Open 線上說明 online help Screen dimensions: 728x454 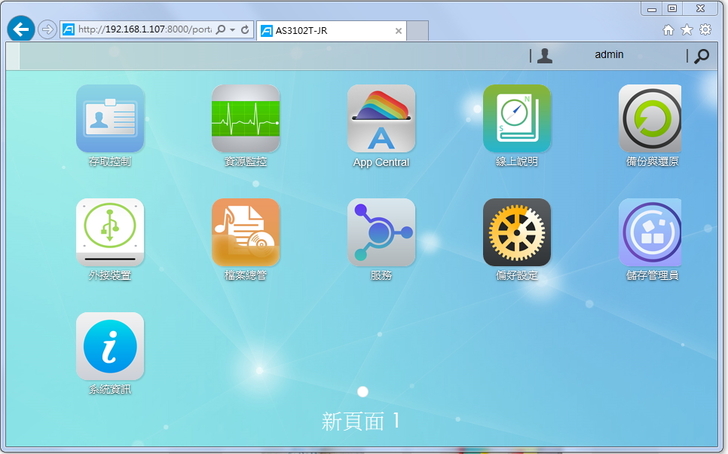pos(516,119)
